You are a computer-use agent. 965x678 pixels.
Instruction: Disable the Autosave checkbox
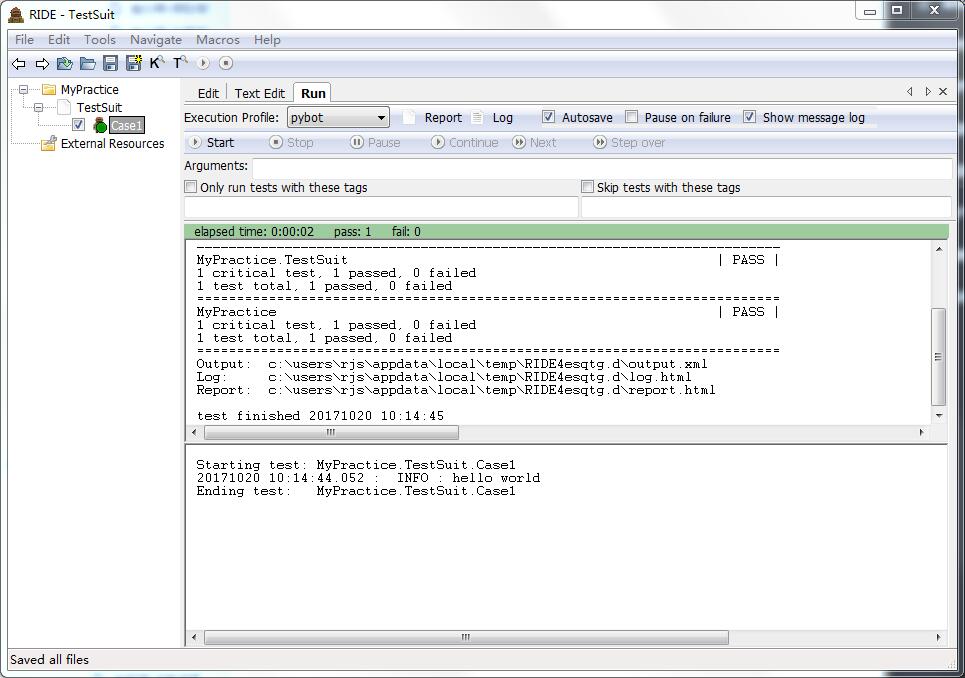[548, 117]
